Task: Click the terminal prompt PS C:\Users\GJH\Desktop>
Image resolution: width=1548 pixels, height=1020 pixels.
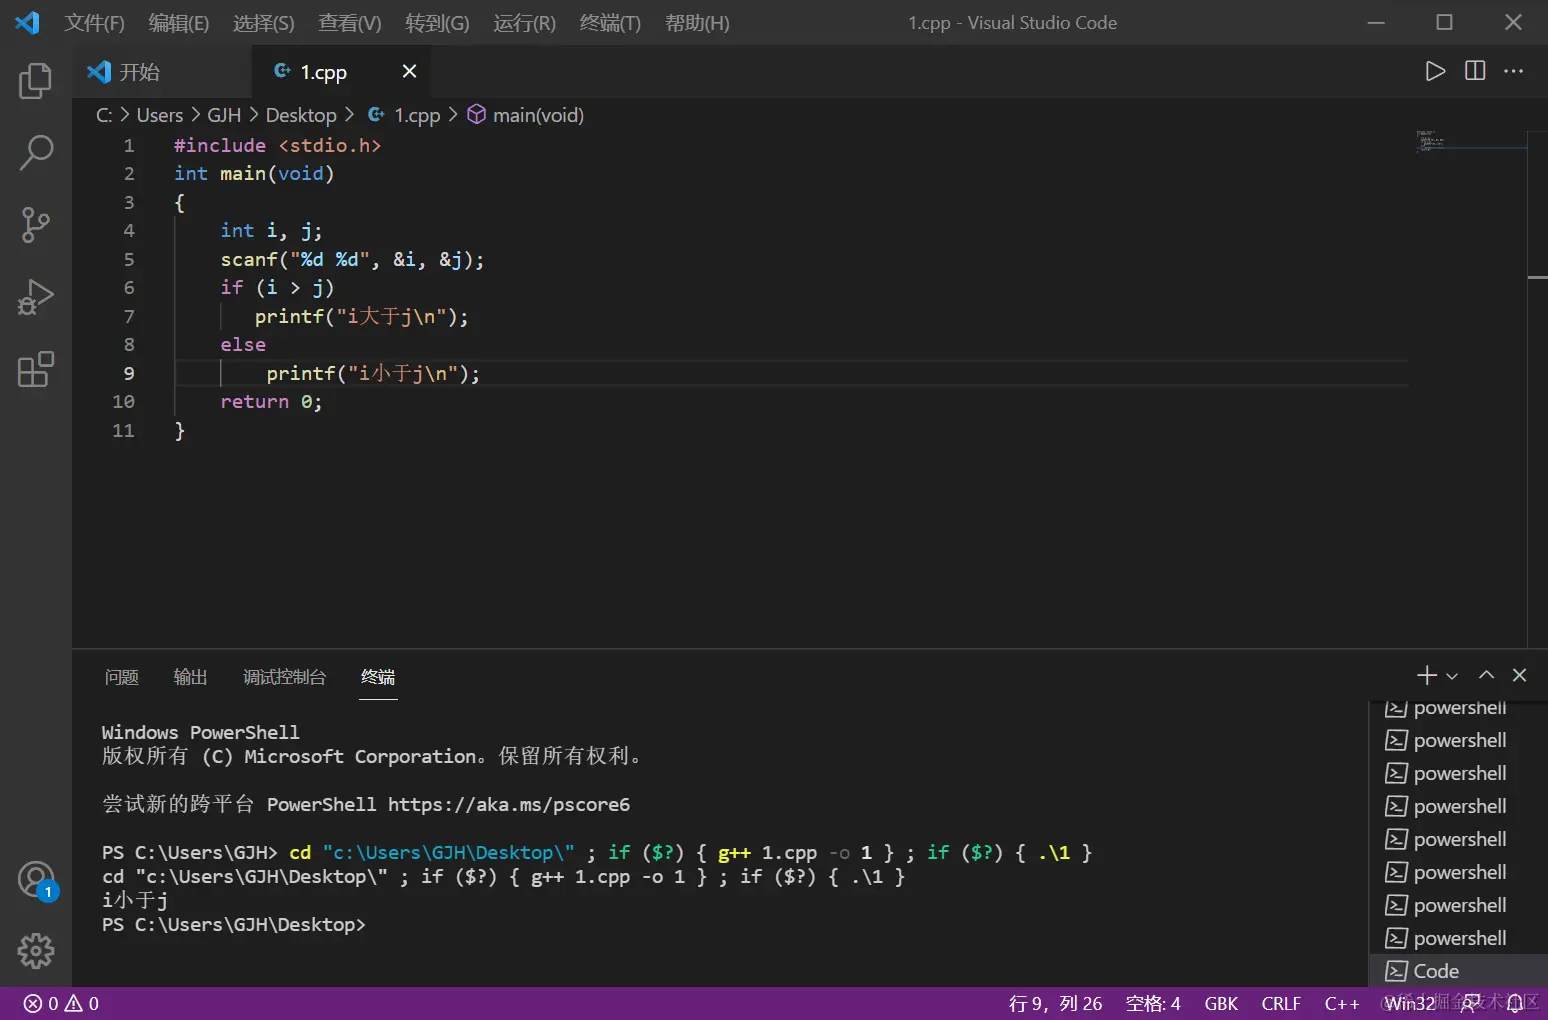Action: click(234, 924)
